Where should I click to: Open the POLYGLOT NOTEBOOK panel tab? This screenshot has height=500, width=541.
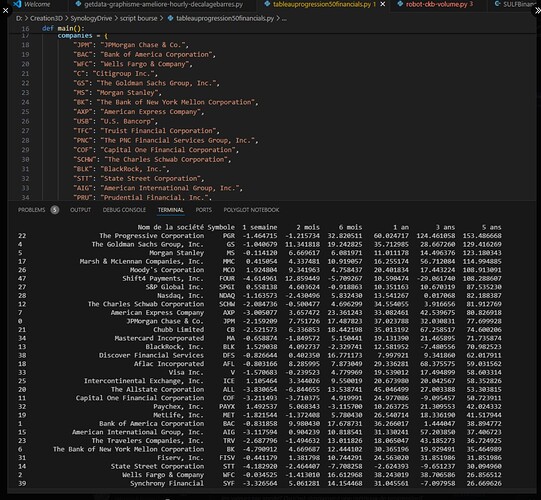tap(251, 210)
